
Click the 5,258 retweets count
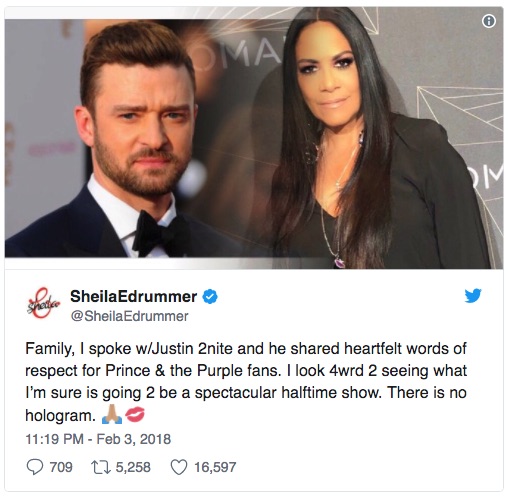[x=133, y=467]
